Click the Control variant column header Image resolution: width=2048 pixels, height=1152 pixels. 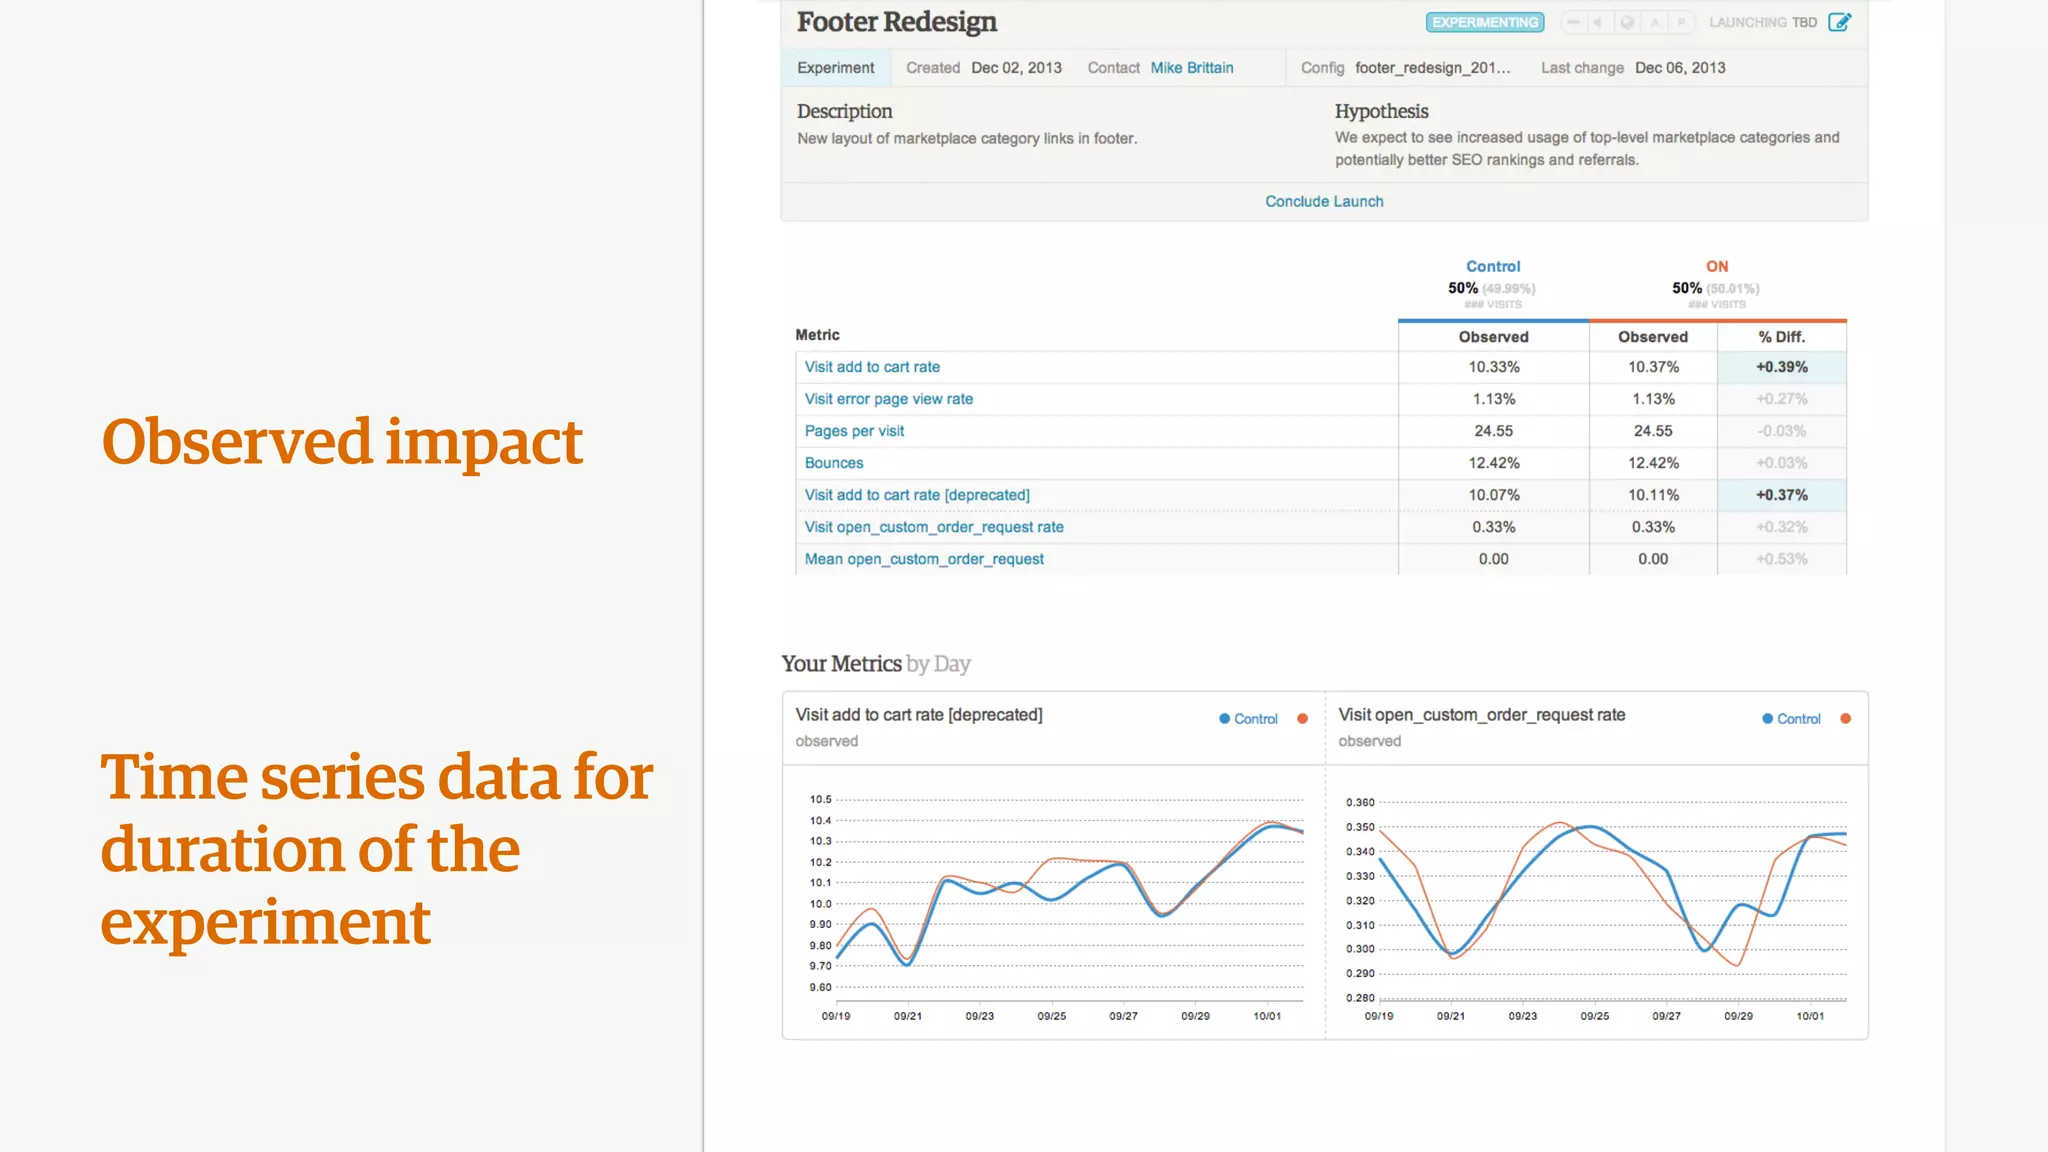(x=1492, y=266)
